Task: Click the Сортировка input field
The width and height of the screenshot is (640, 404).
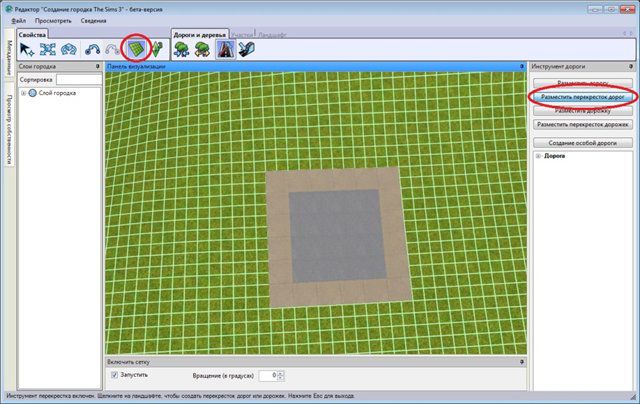Action: pyautogui.click(x=78, y=79)
